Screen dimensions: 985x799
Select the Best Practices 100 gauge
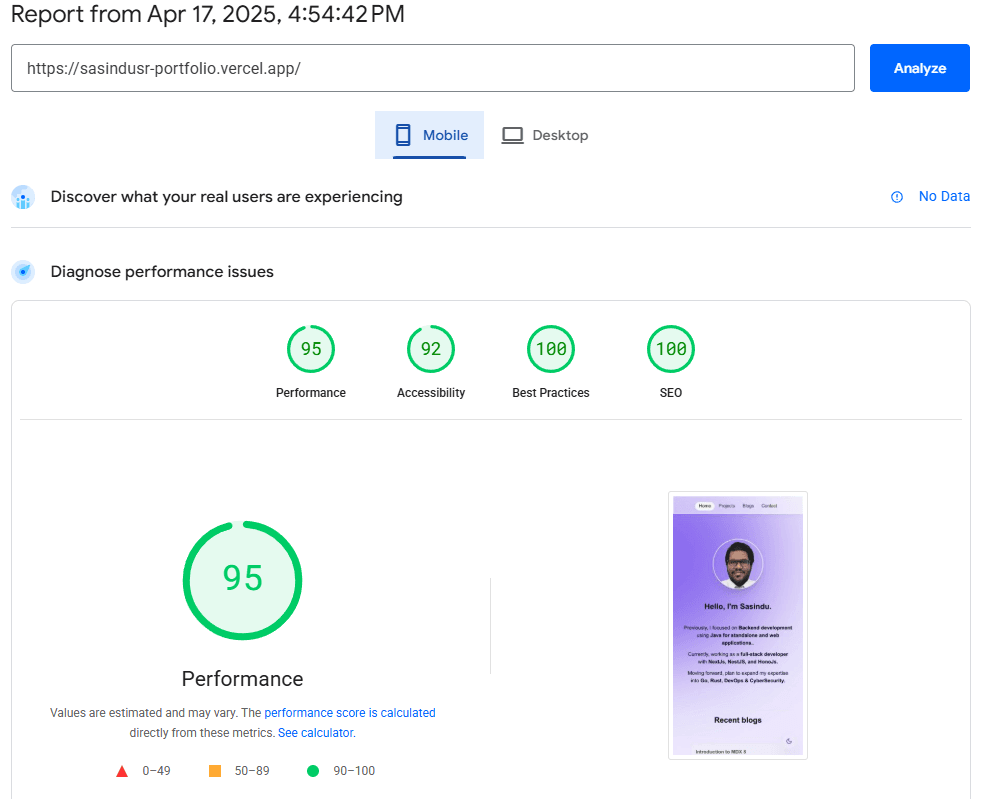point(551,349)
